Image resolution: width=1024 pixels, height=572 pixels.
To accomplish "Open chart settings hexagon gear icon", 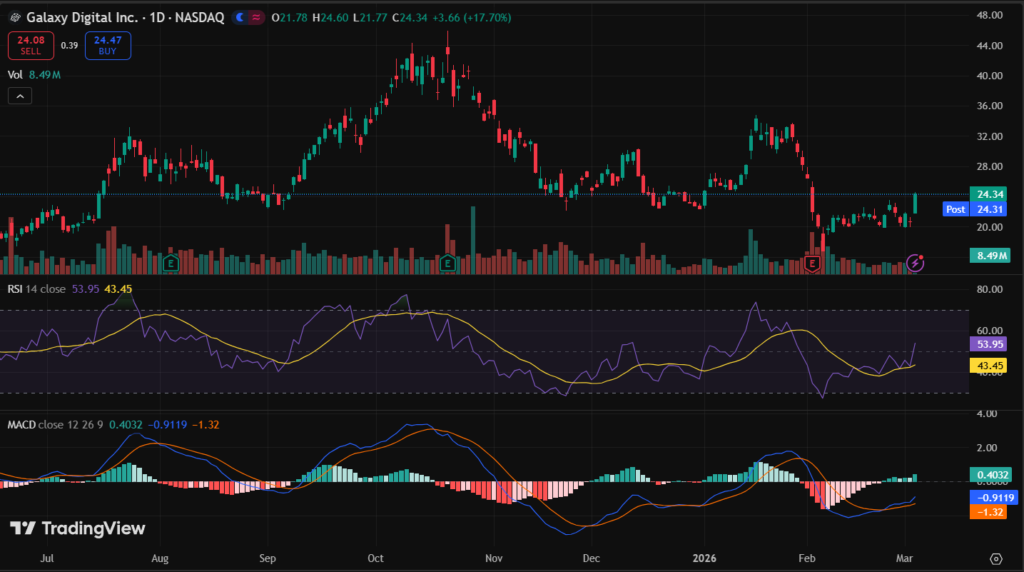I will click(996, 558).
